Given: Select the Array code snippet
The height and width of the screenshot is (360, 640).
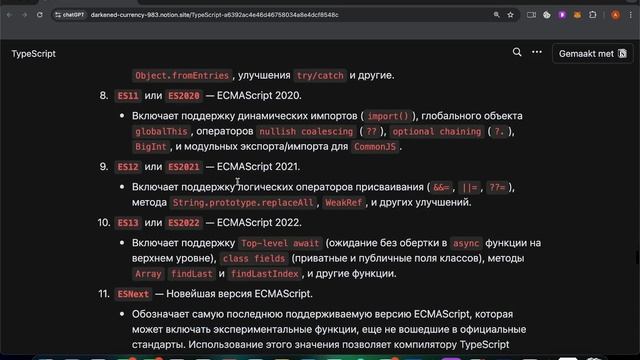Looking at the screenshot, I should 148,274.
